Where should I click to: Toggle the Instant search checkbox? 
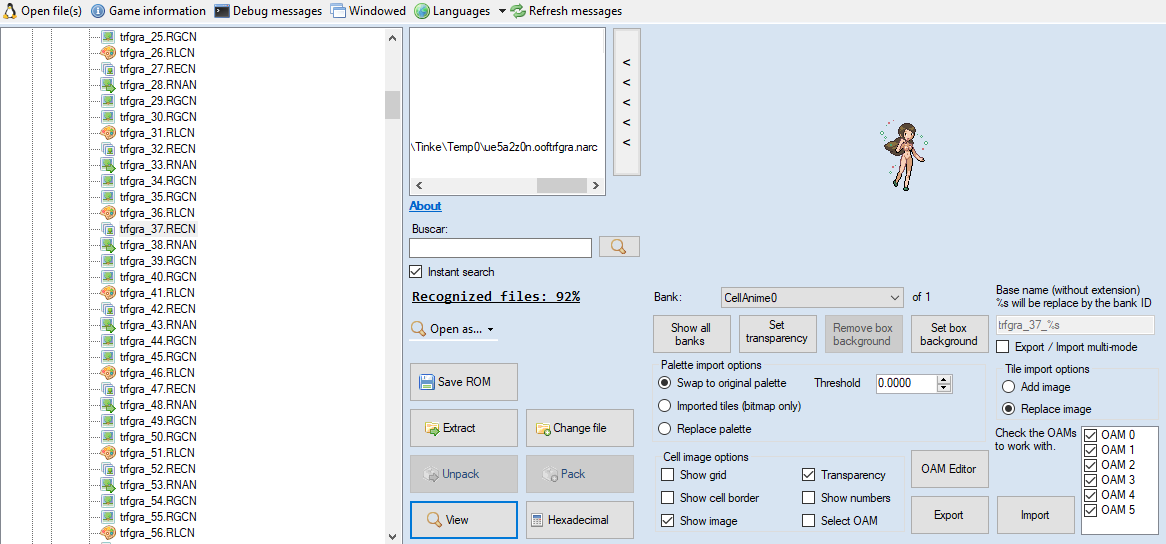416,271
